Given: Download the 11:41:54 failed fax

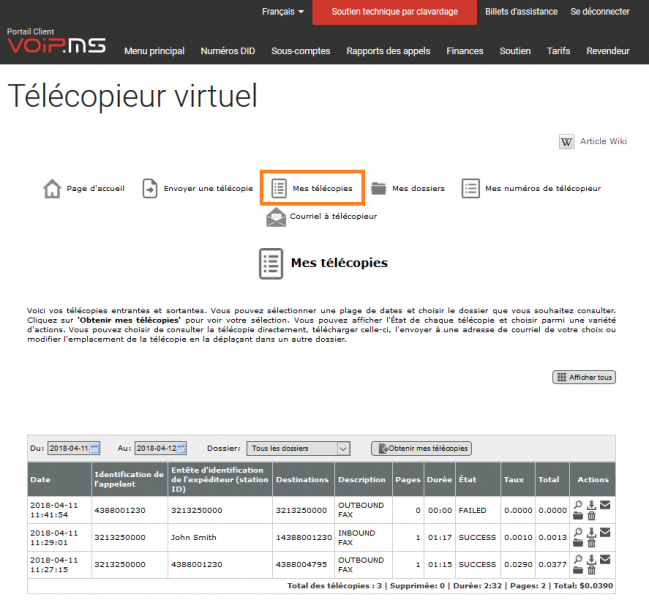Looking at the screenshot, I should click(x=591, y=505).
